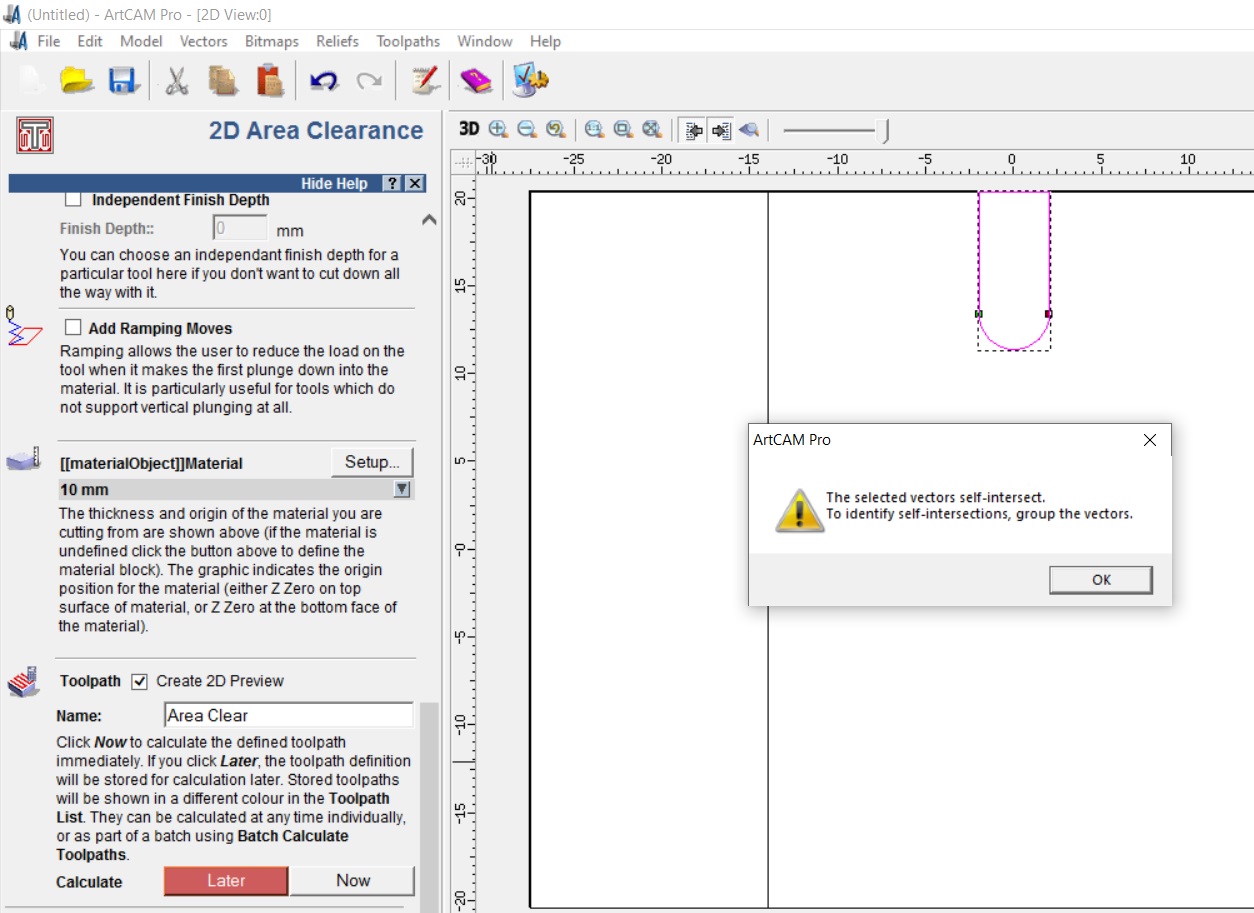This screenshot has height=913, width=1254.
Task: Enable Independent Finish Depth checkbox
Action: 73,200
